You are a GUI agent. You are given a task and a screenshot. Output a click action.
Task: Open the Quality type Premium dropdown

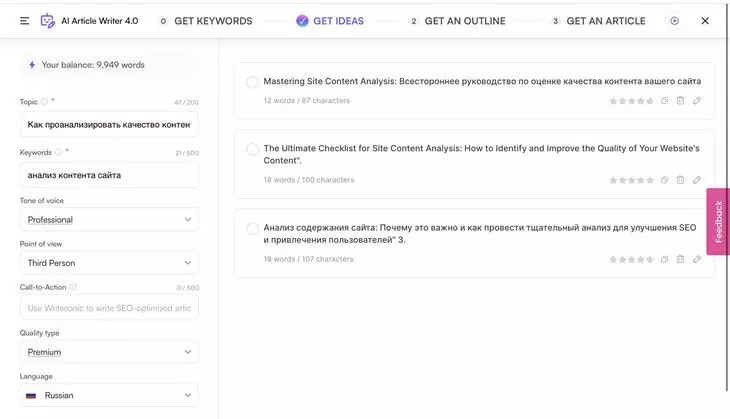(109, 352)
